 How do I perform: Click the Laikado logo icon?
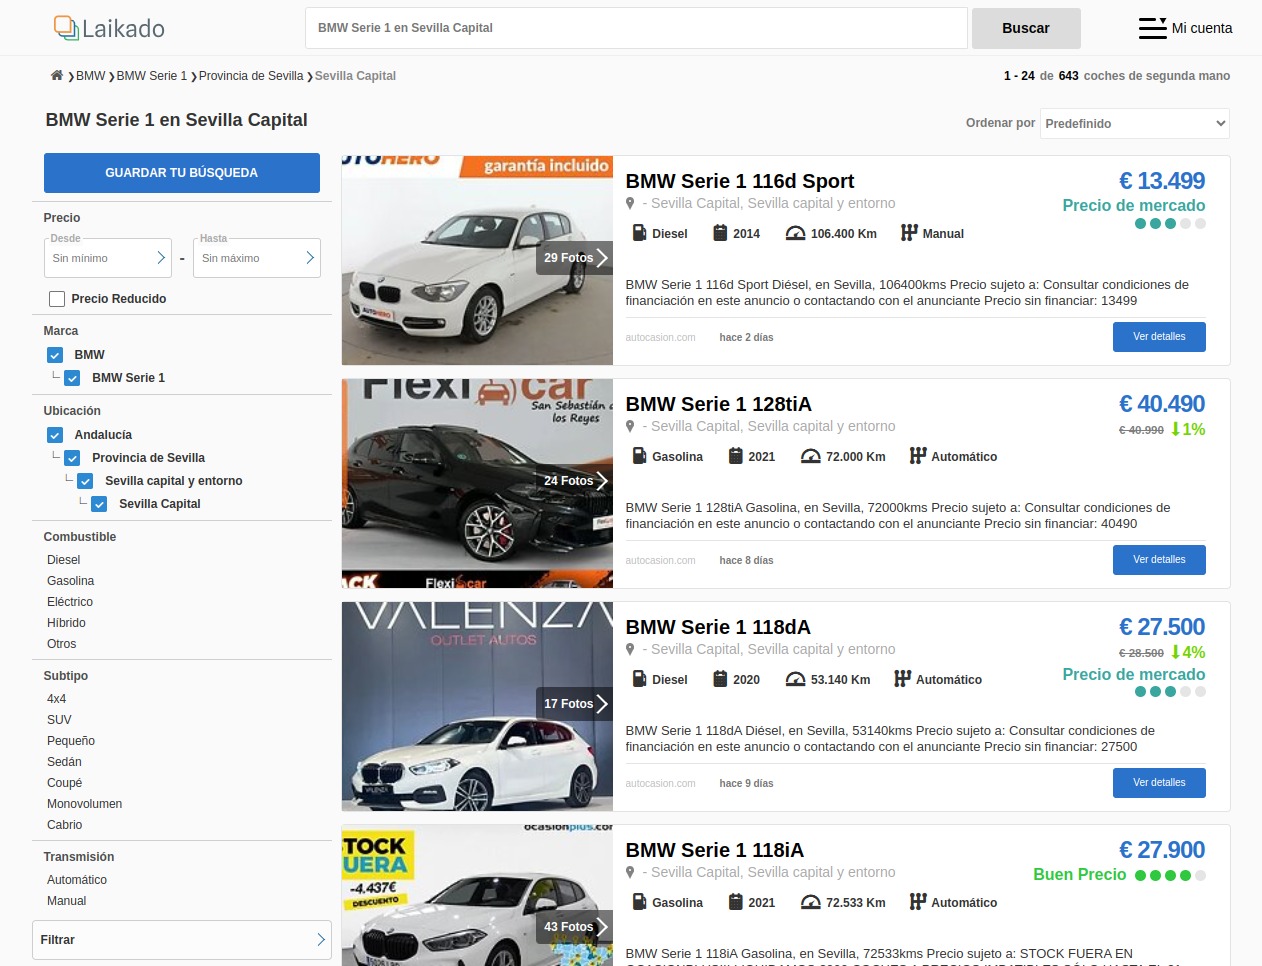[66, 28]
